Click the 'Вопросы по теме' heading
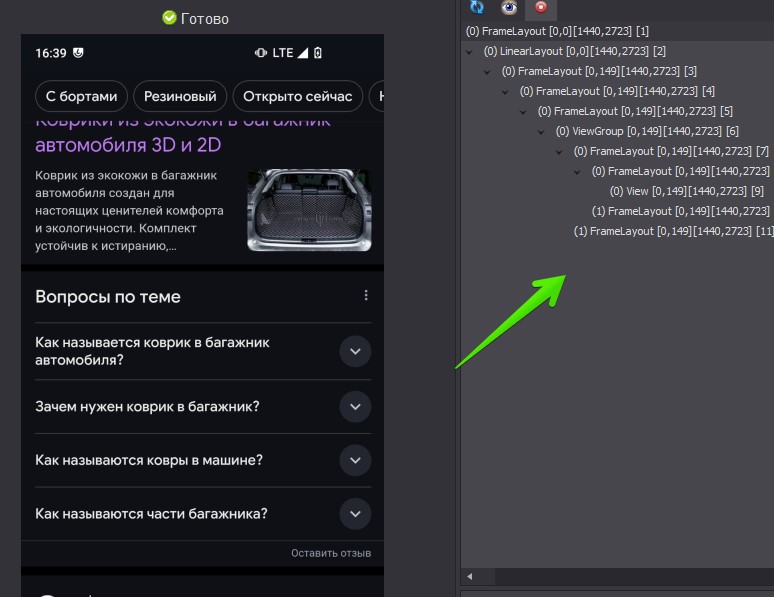This screenshot has width=774, height=597. pos(108,297)
